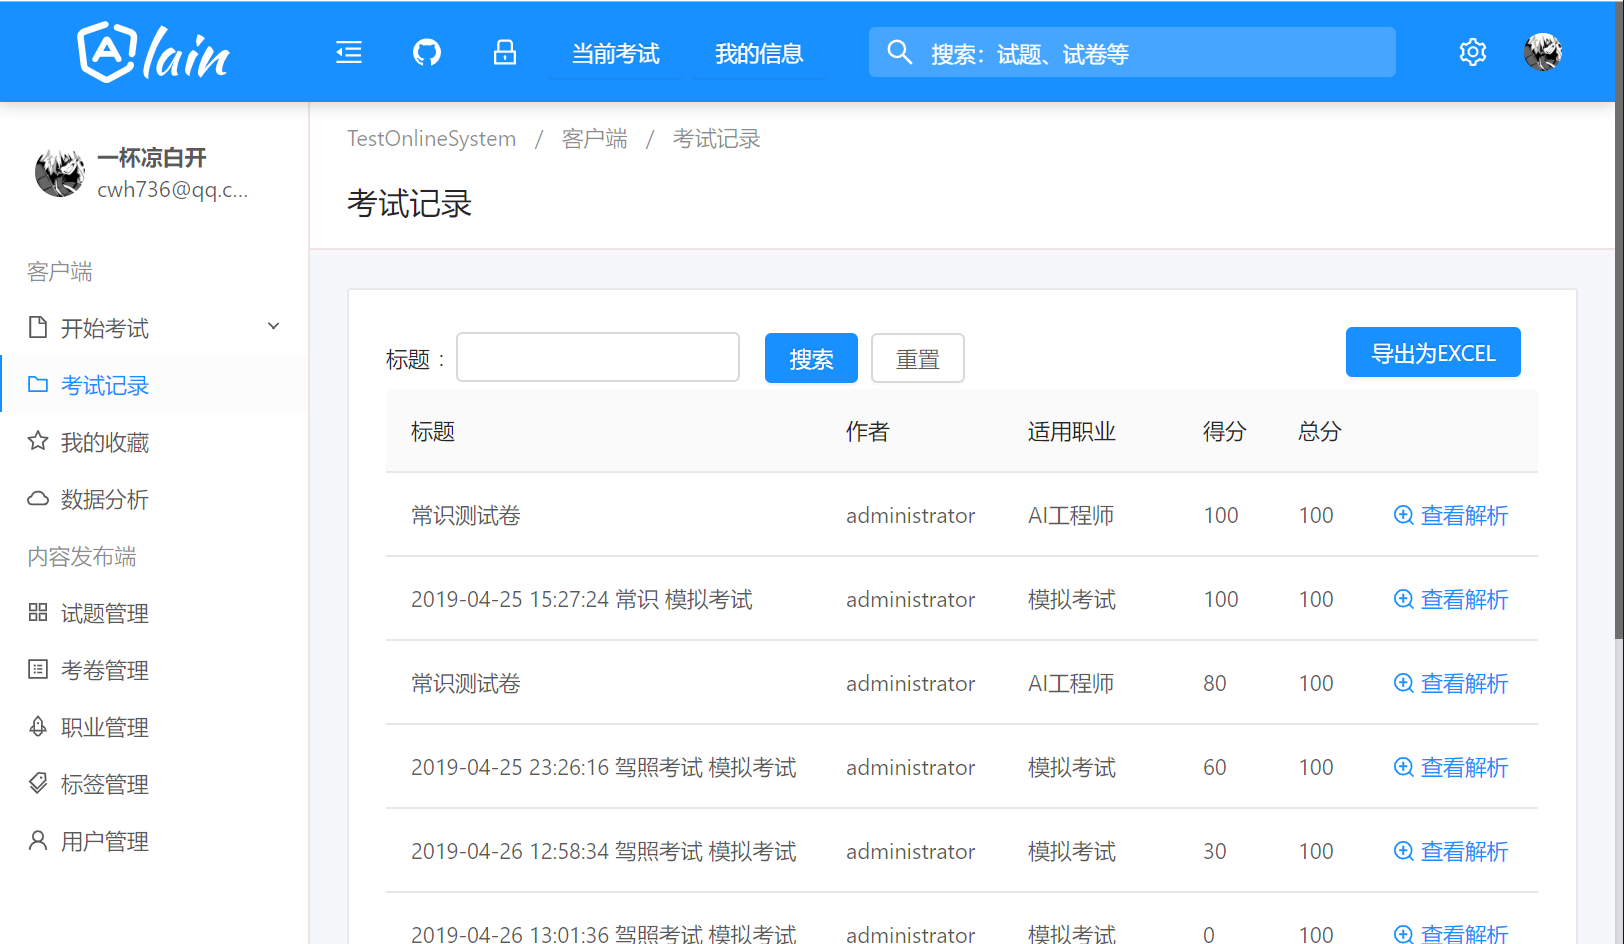The image size is (1624, 944).
Task: Open 查看解析 for 13:01:36 驾照考试
Action: point(1451,933)
